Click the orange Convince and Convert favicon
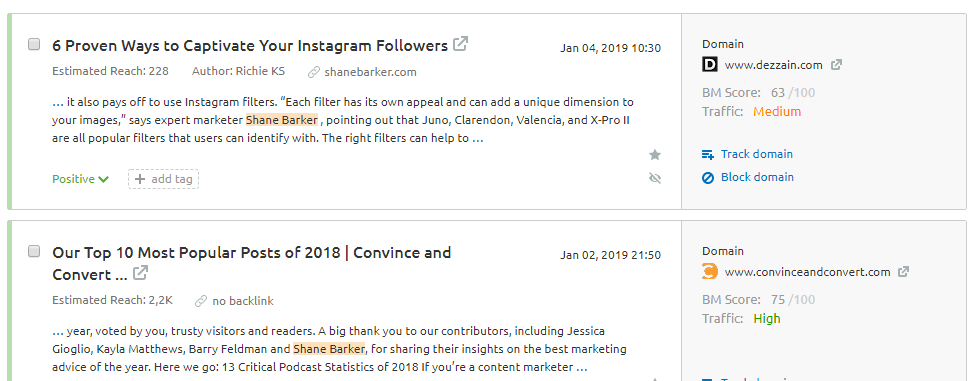This screenshot has height=381, width=969. 709,271
